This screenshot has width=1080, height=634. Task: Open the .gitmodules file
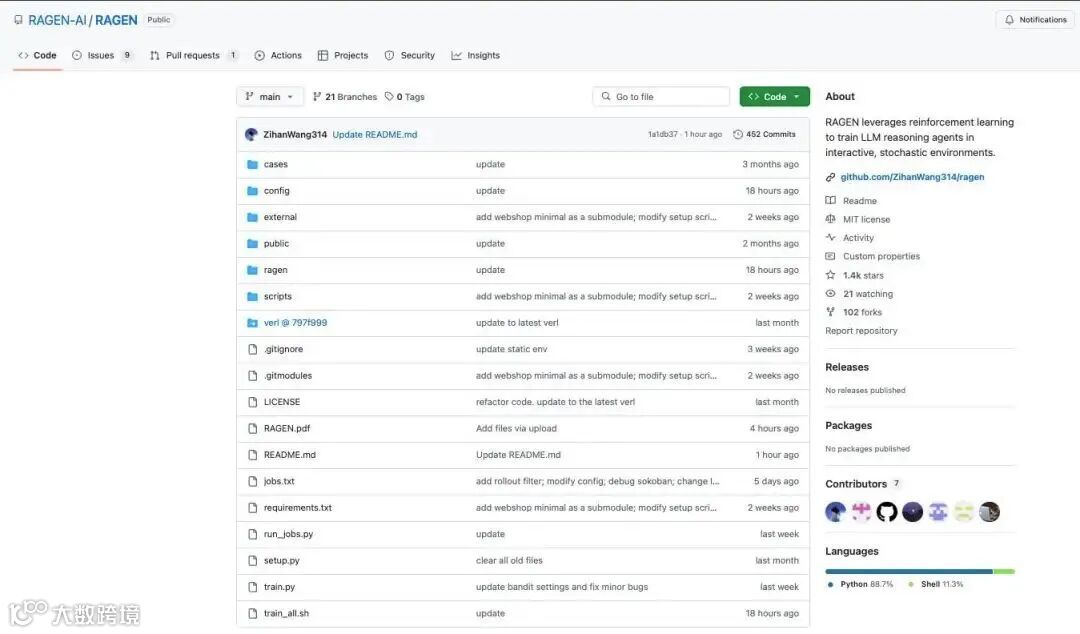pyautogui.click(x=288, y=376)
